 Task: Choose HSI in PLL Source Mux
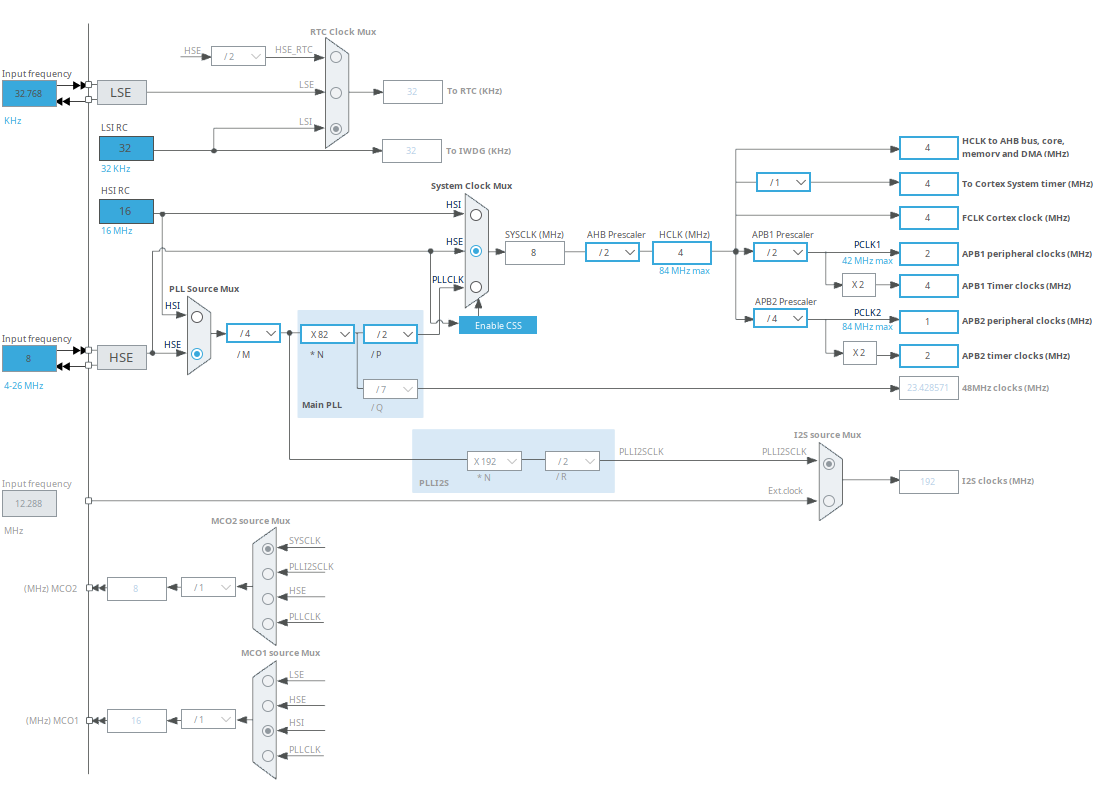coord(197,317)
